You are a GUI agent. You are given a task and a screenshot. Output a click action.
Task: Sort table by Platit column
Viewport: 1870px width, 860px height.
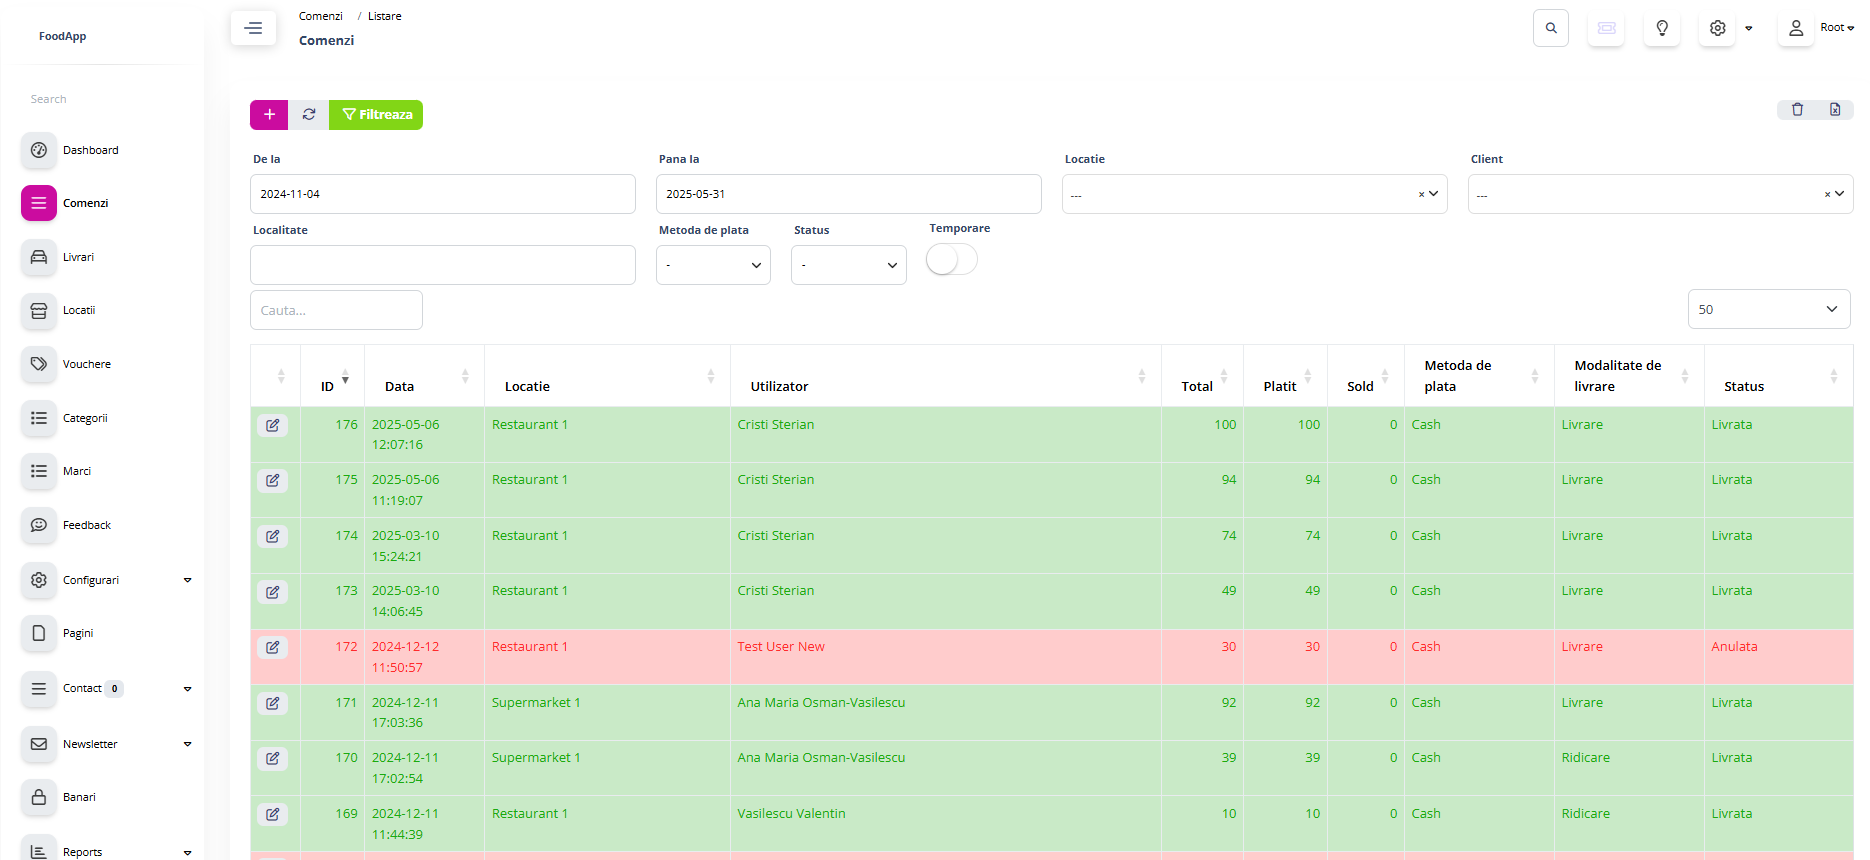1285,377
